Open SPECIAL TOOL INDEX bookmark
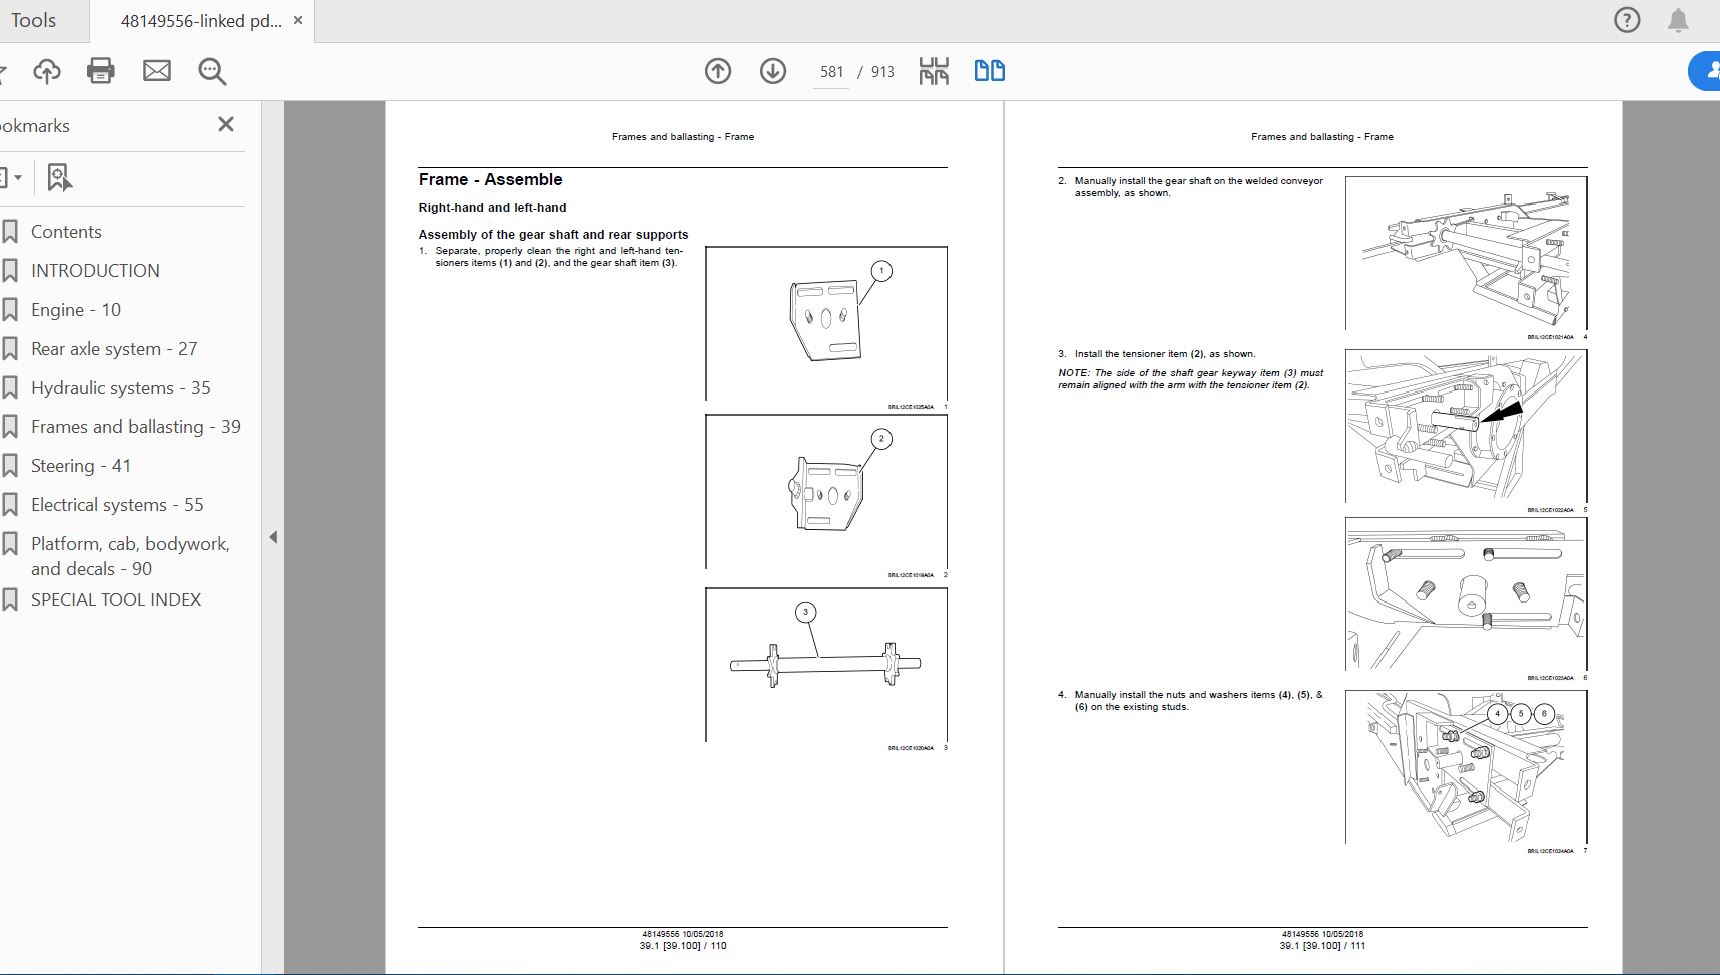 pos(116,600)
